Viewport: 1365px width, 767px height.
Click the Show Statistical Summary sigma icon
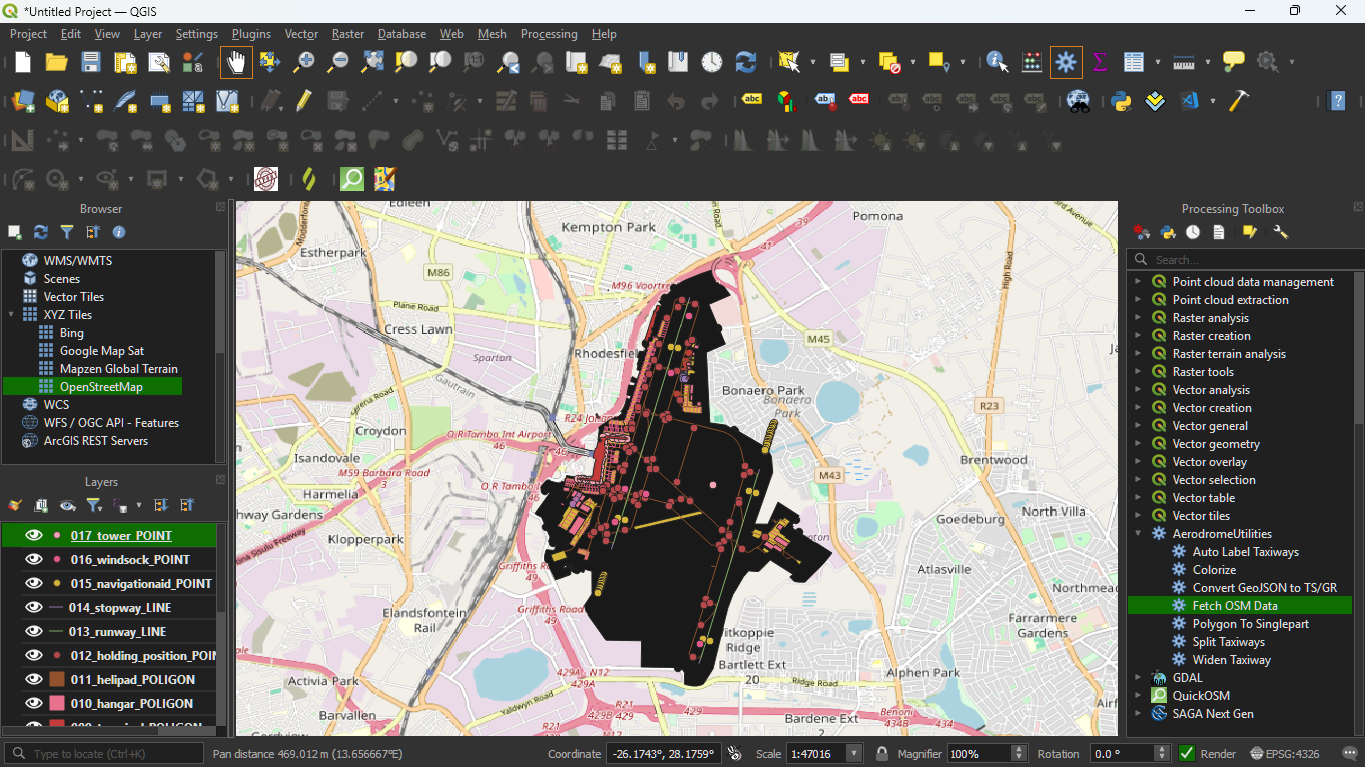[1100, 62]
